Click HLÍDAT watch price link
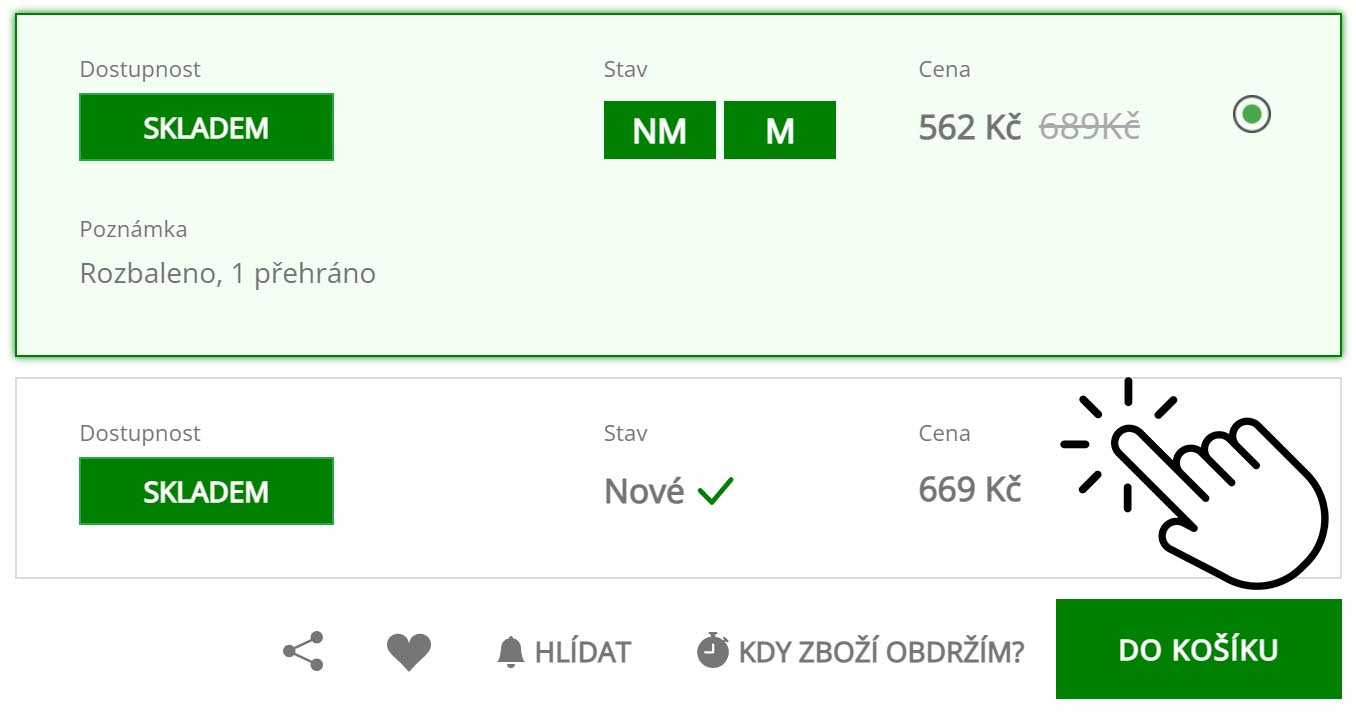The height and width of the screenshot is (714, 1356). click(582, 652)
